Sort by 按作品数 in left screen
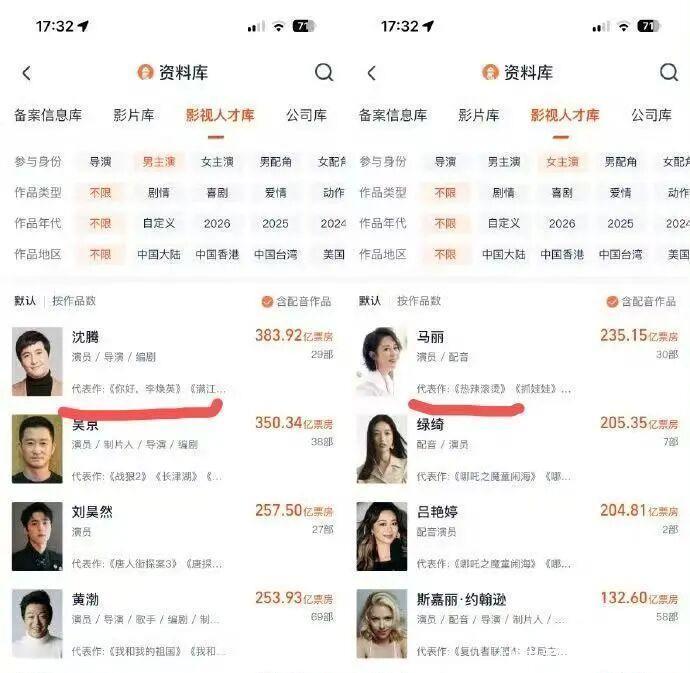 74,301
